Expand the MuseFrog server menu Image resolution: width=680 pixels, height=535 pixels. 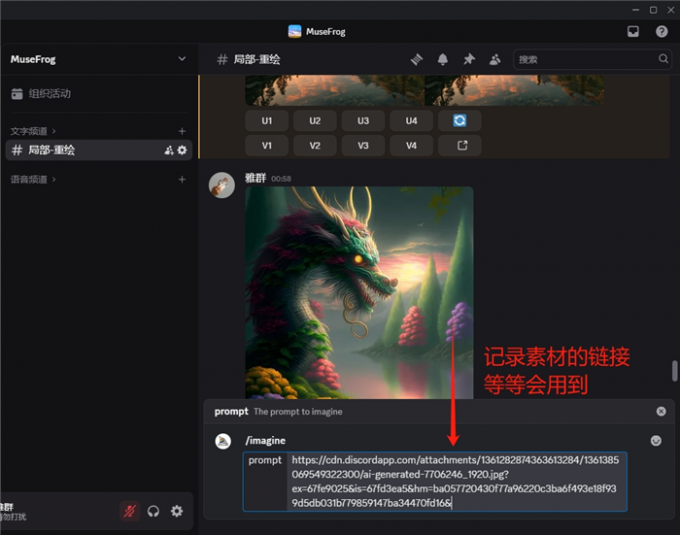point(182,59)
